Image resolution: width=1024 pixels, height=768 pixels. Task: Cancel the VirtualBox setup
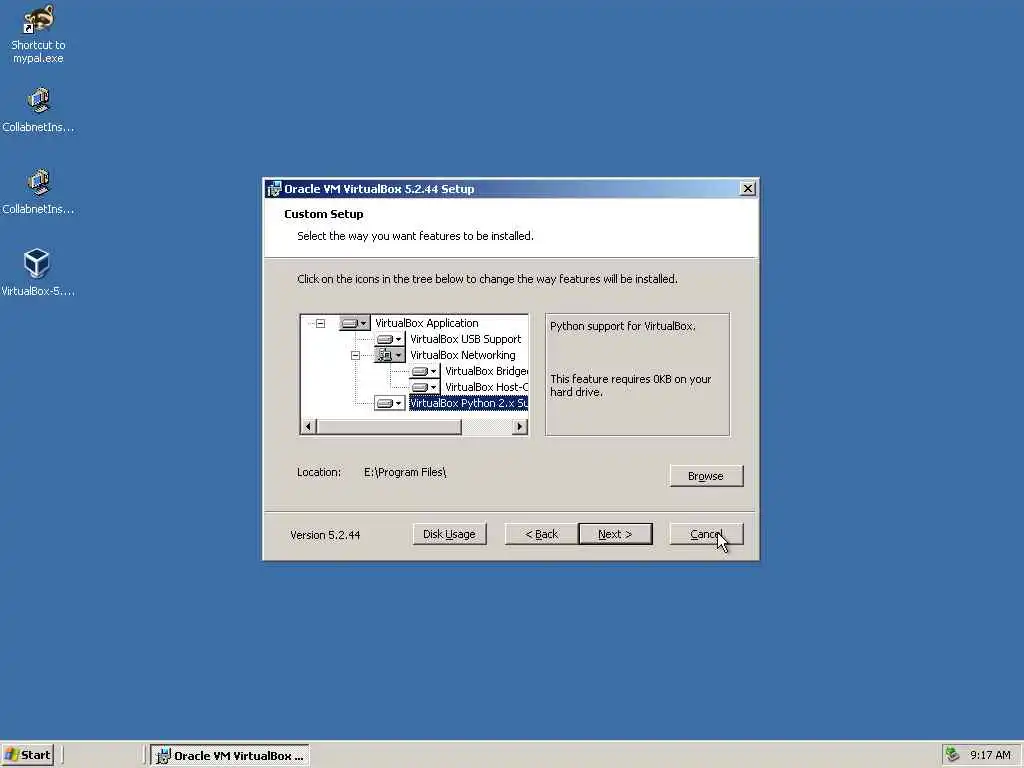[x=706, y=534]
